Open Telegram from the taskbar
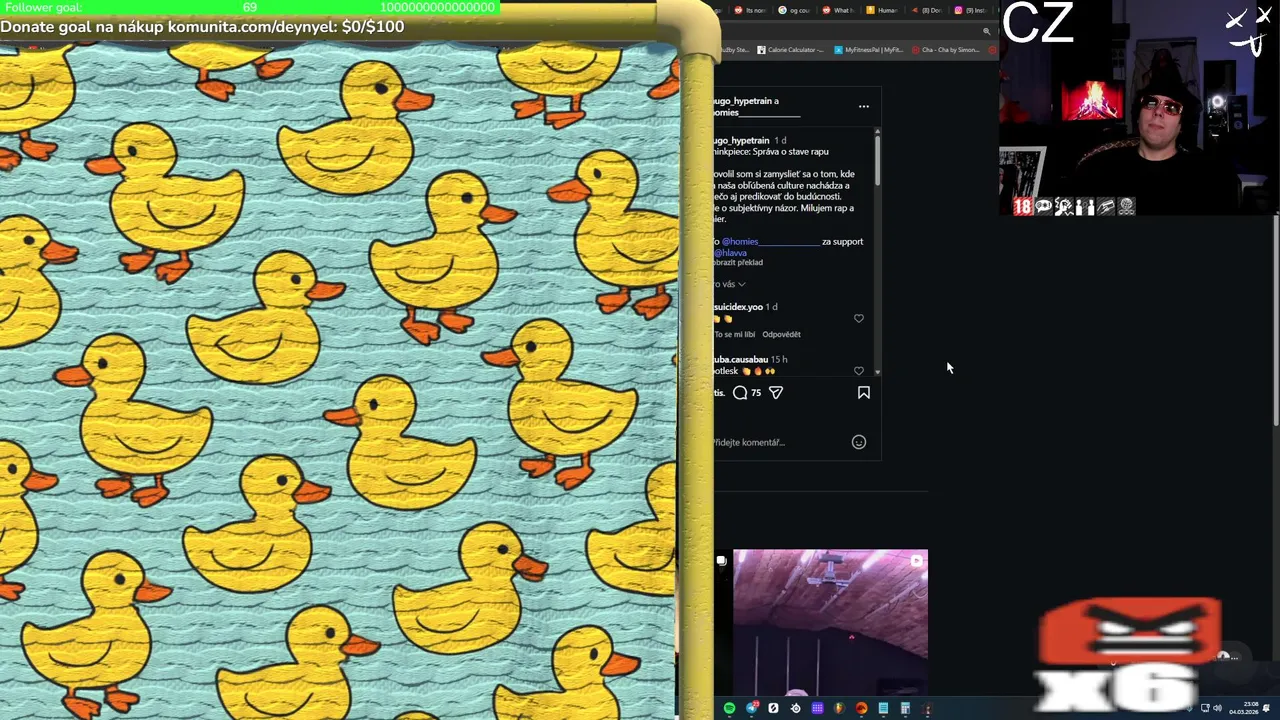This screenshot has width=1280, height=720. (752, 708)
